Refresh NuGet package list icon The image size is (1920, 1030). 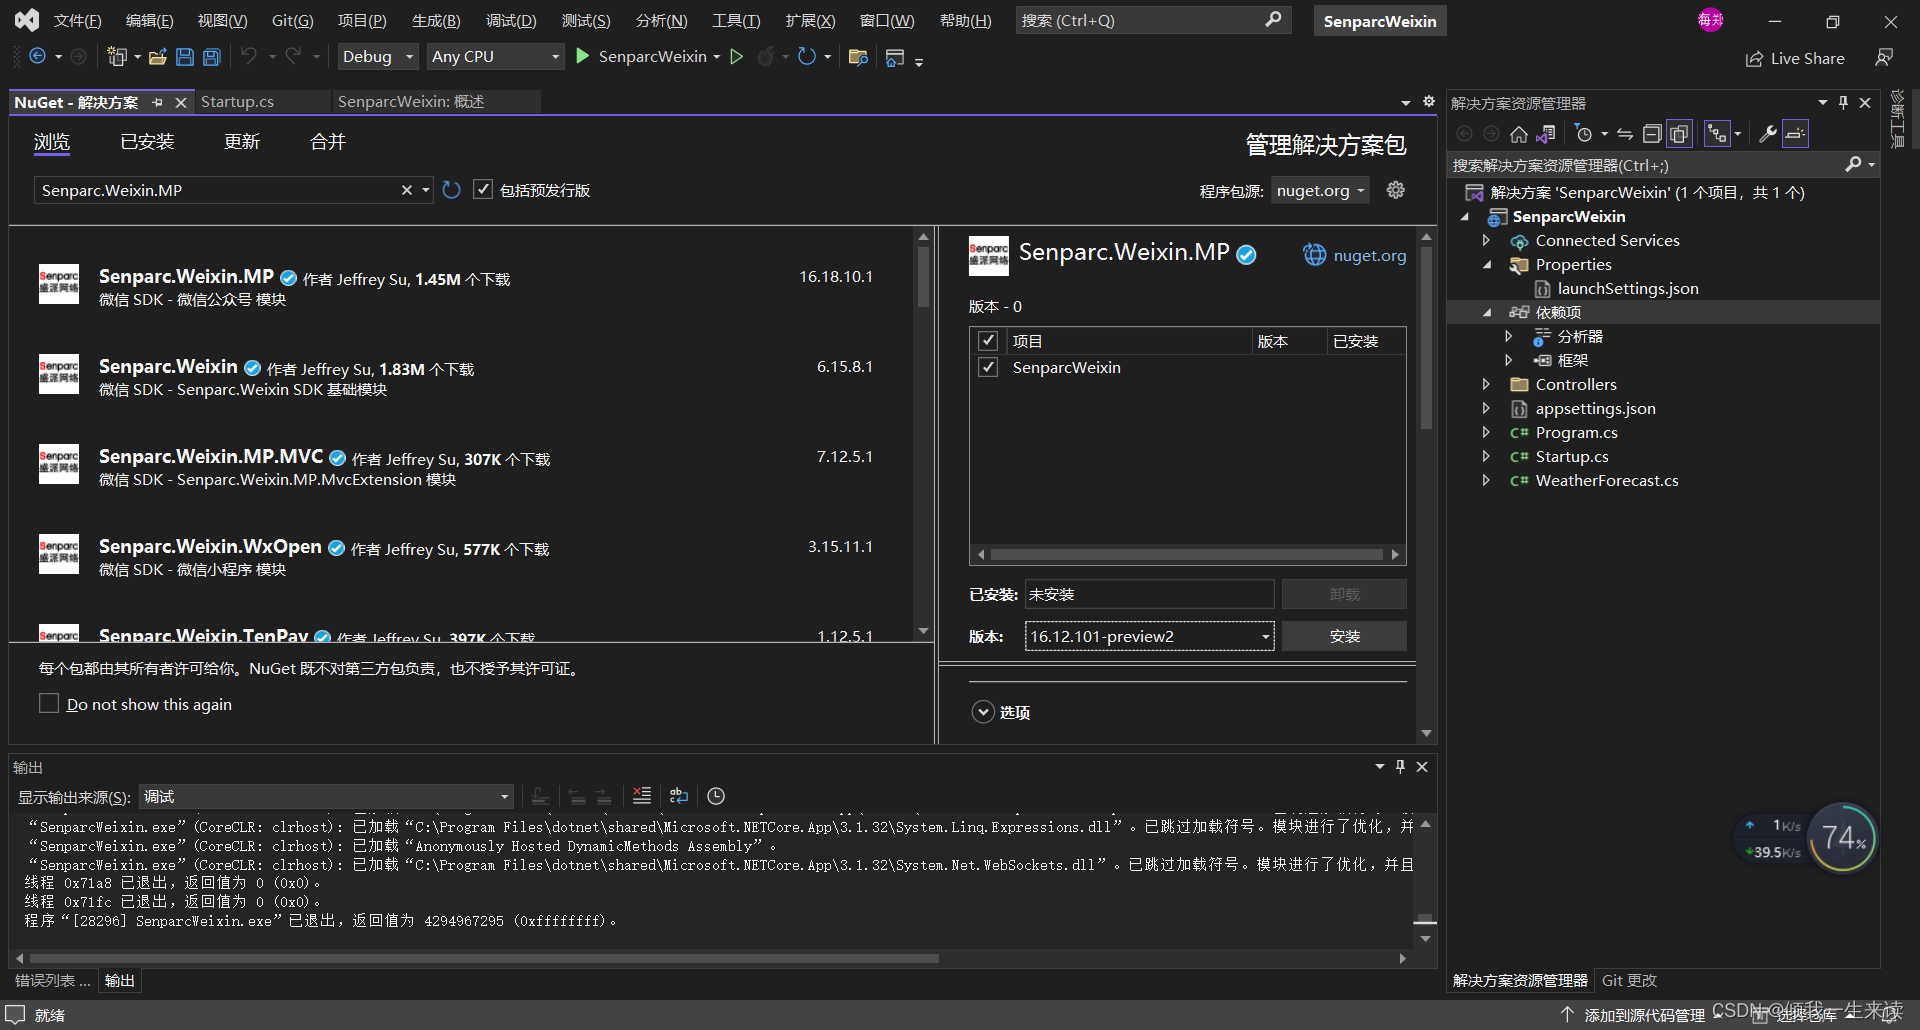point(452,190)
